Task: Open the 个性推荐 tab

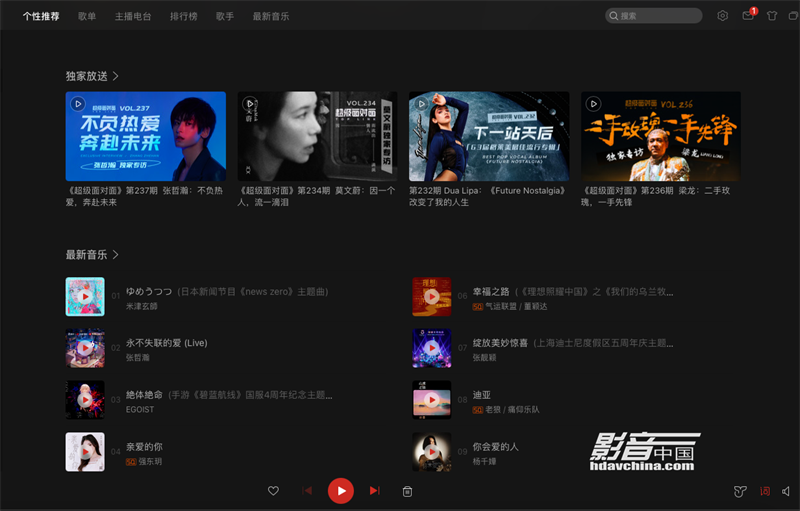Action: tap(41, 16)
